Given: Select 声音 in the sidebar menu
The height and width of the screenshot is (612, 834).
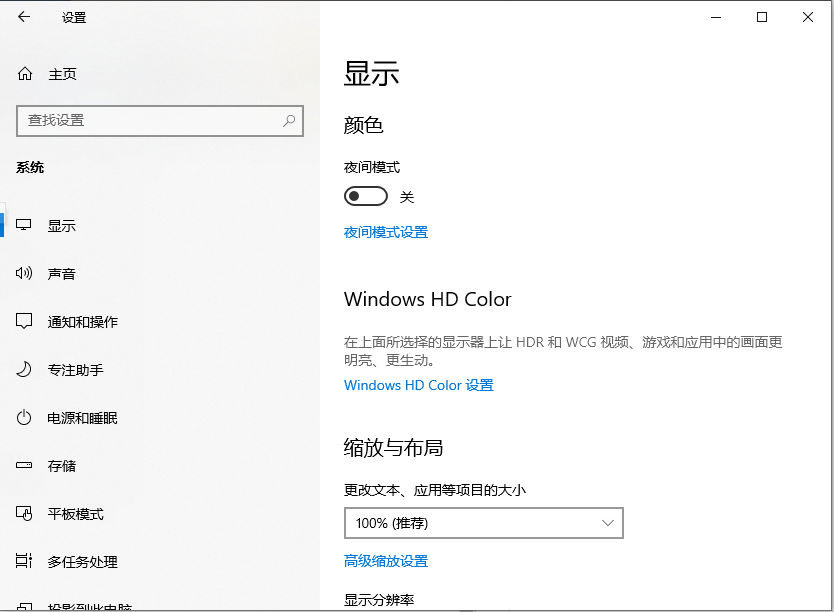Looking at the screenshot, I should (62, 274).
